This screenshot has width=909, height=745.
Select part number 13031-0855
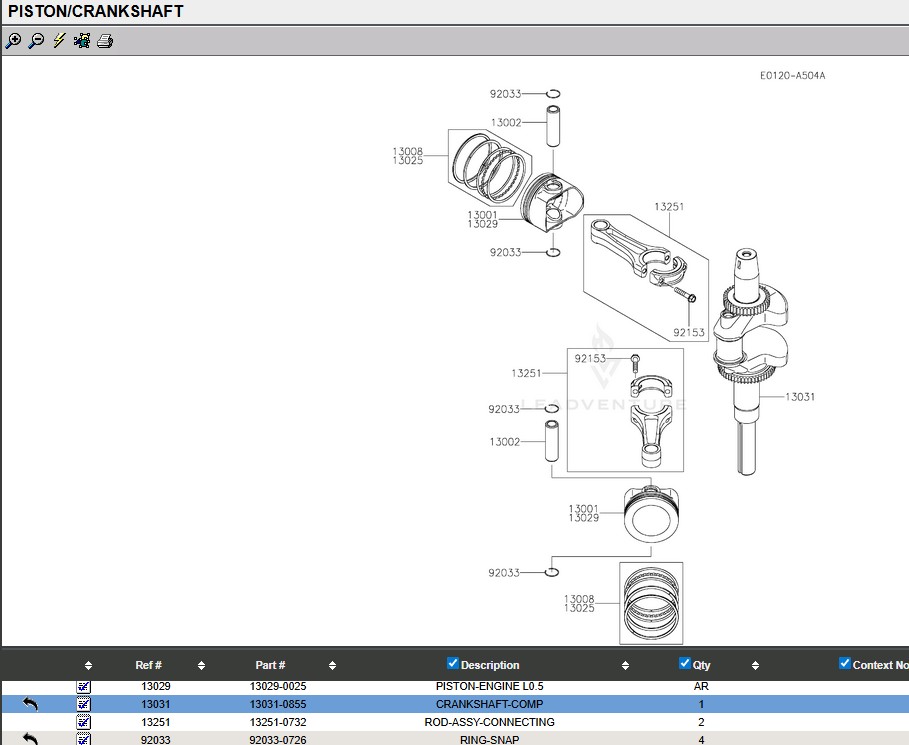pos(278,704)
